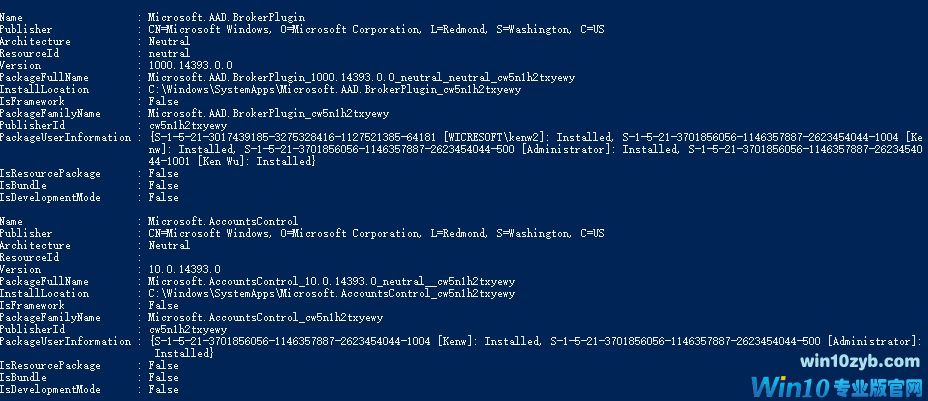Click the second package's IsDevelopmentMode label

[50, 389]
